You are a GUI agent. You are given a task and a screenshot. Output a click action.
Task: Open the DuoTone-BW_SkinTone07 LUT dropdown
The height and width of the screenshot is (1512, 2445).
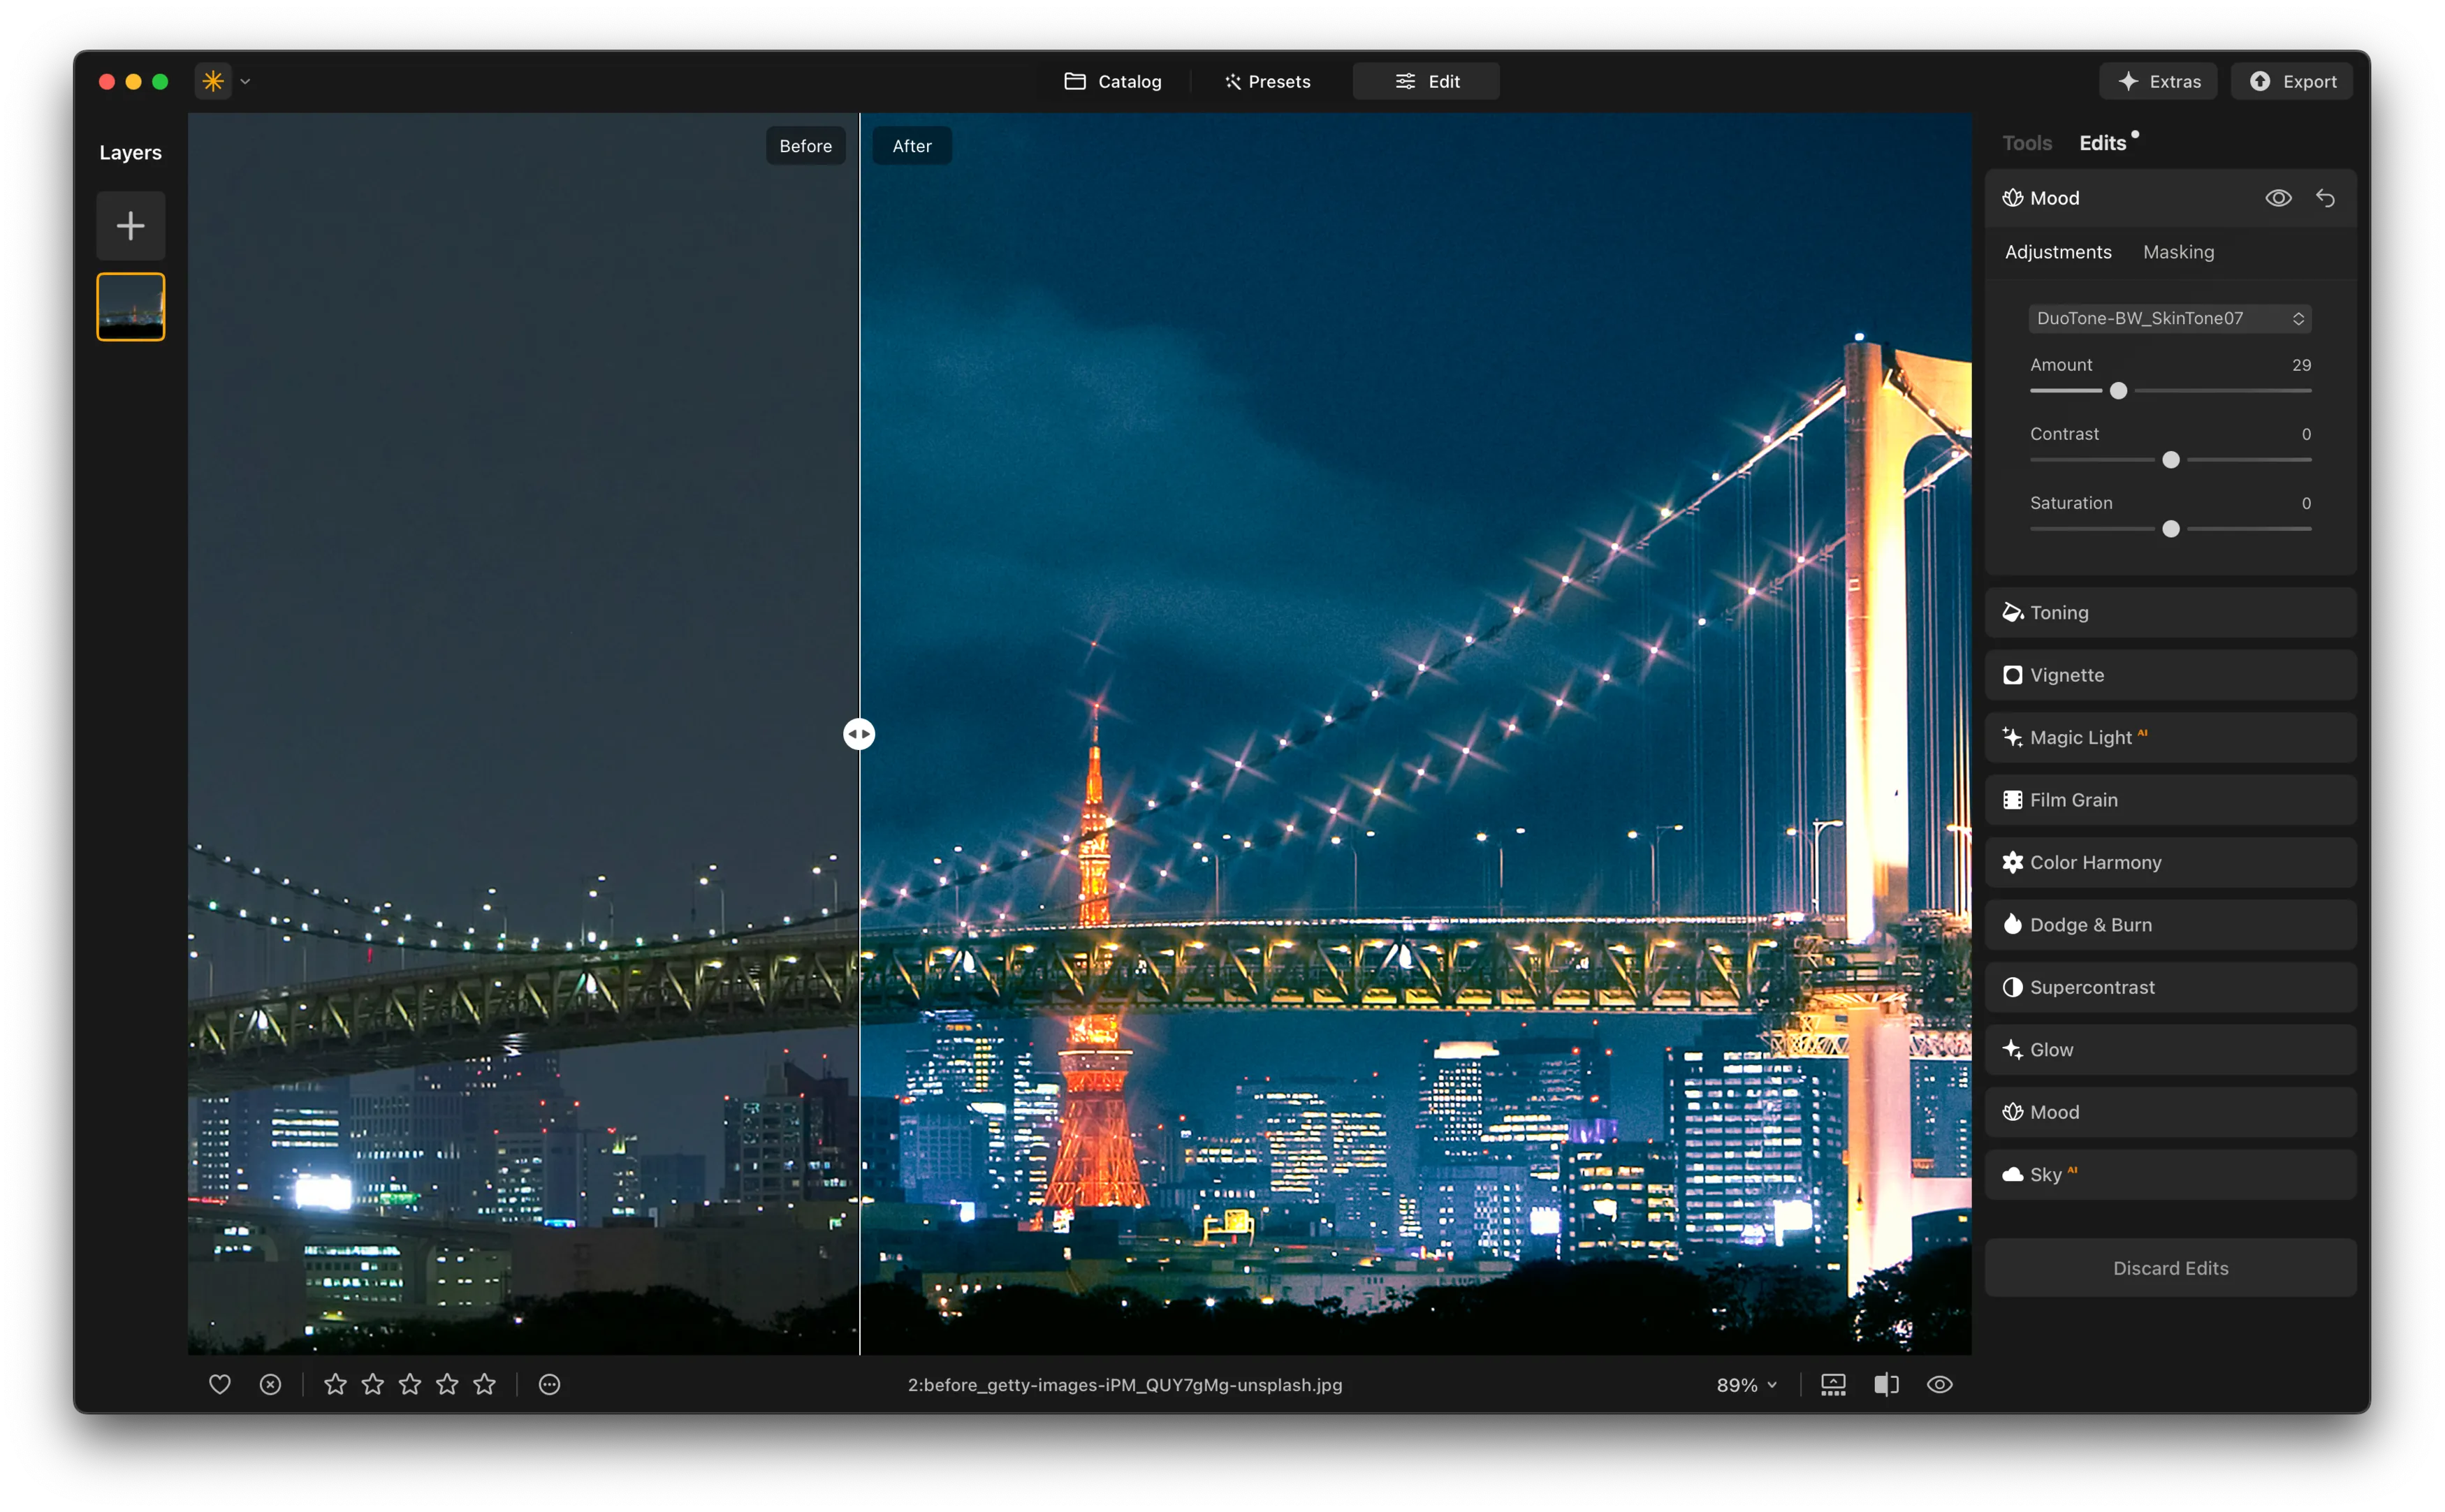point(2169,318)
